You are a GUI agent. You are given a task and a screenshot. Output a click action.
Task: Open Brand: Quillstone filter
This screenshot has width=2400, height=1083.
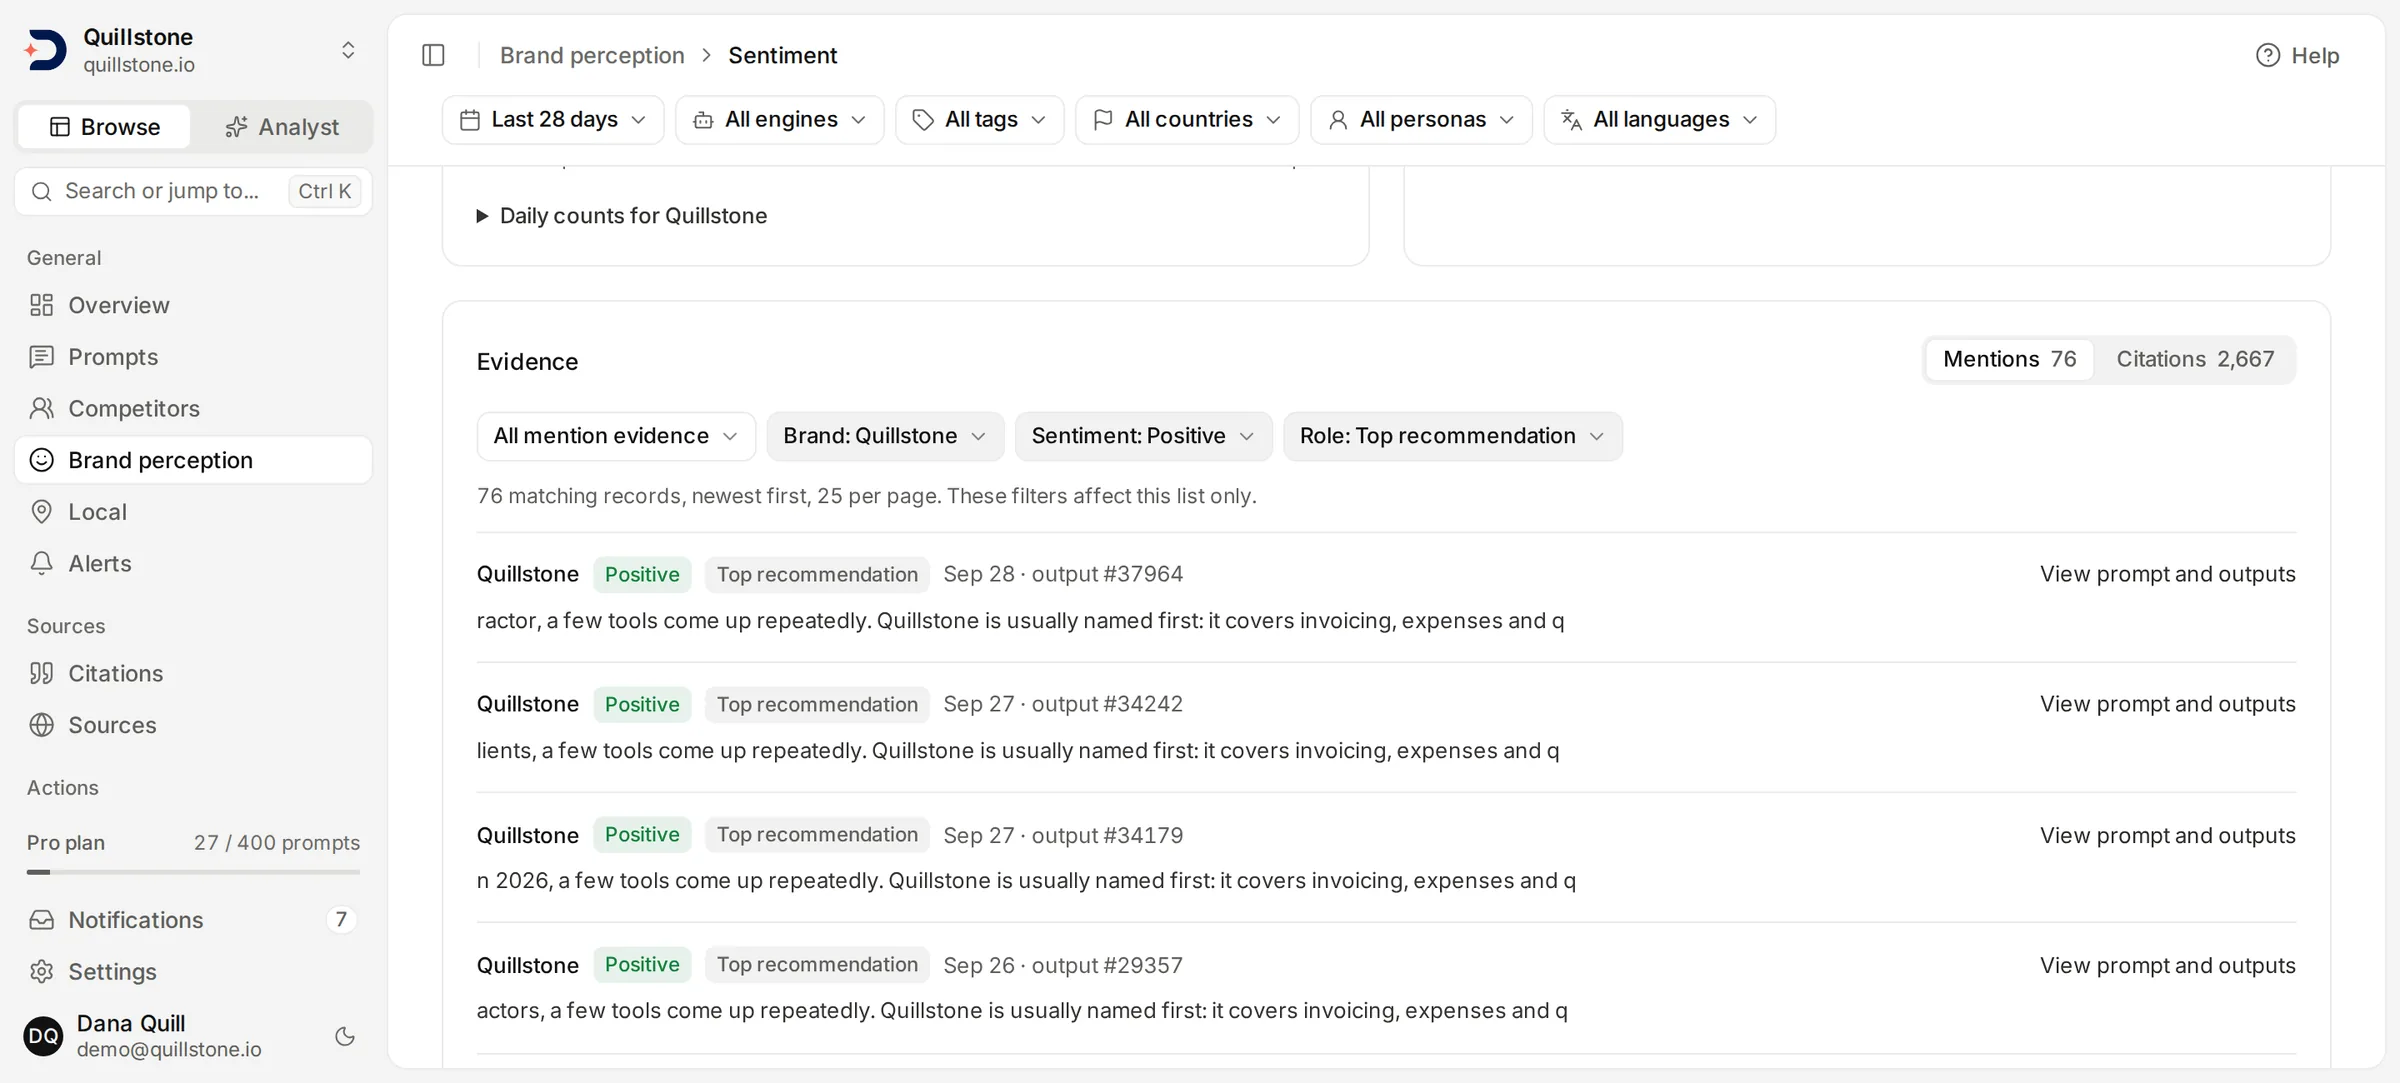pyautogui.click(x=885, y=436)
